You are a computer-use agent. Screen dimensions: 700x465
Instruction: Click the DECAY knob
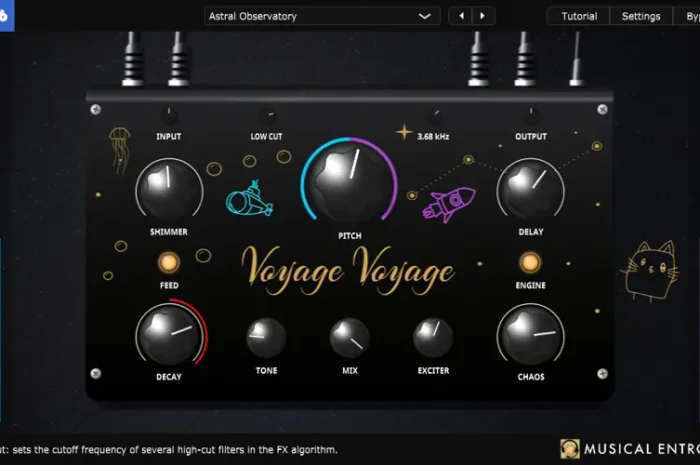(x=169, y=335)
